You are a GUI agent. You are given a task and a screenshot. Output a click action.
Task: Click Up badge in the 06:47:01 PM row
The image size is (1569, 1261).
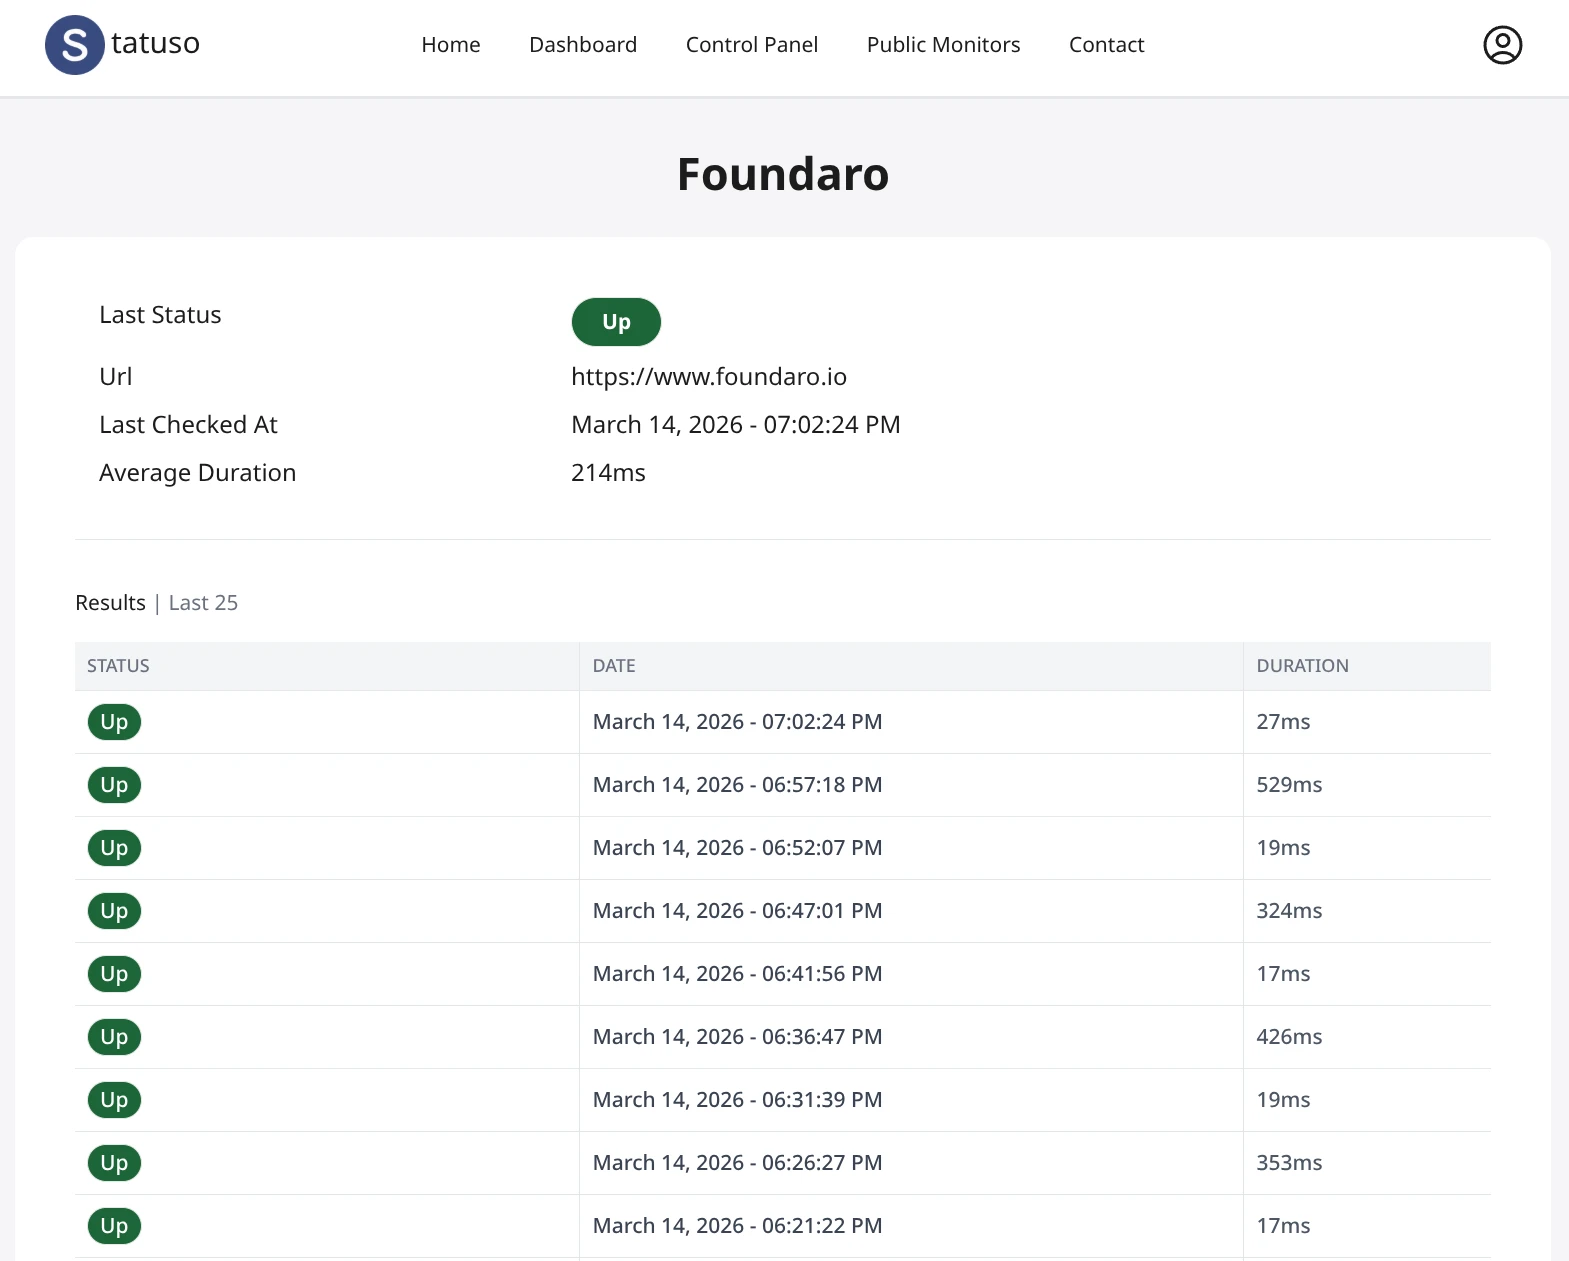click(x=114, y=911)
